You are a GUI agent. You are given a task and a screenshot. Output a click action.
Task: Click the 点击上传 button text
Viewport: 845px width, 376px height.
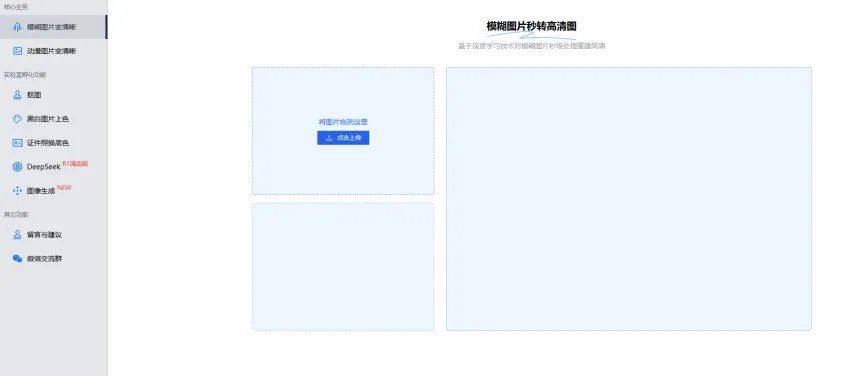coord(349,138)
